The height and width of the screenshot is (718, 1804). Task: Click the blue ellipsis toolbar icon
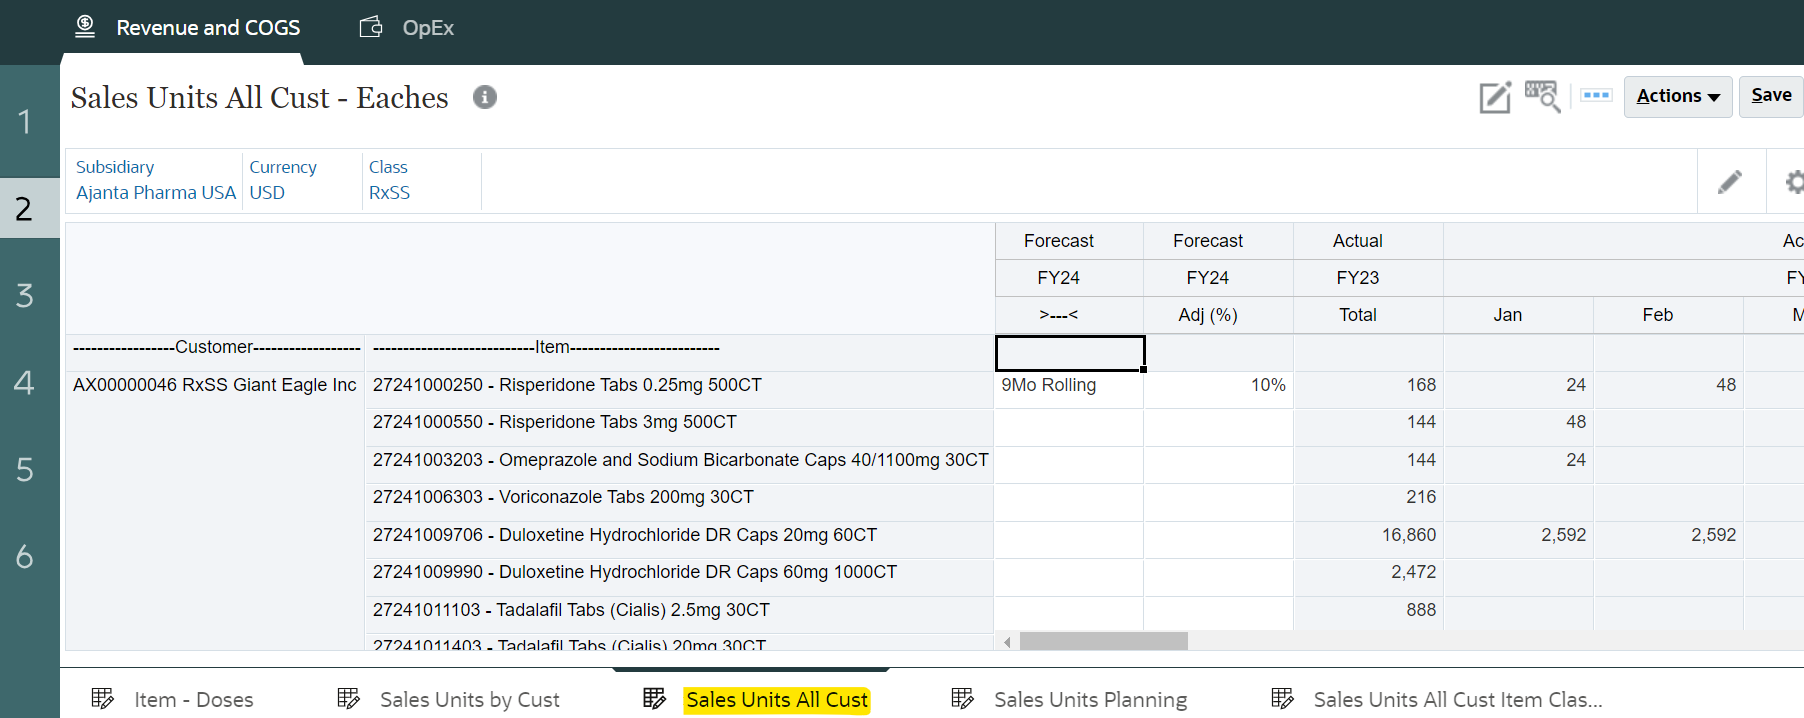coord(1596,96)
